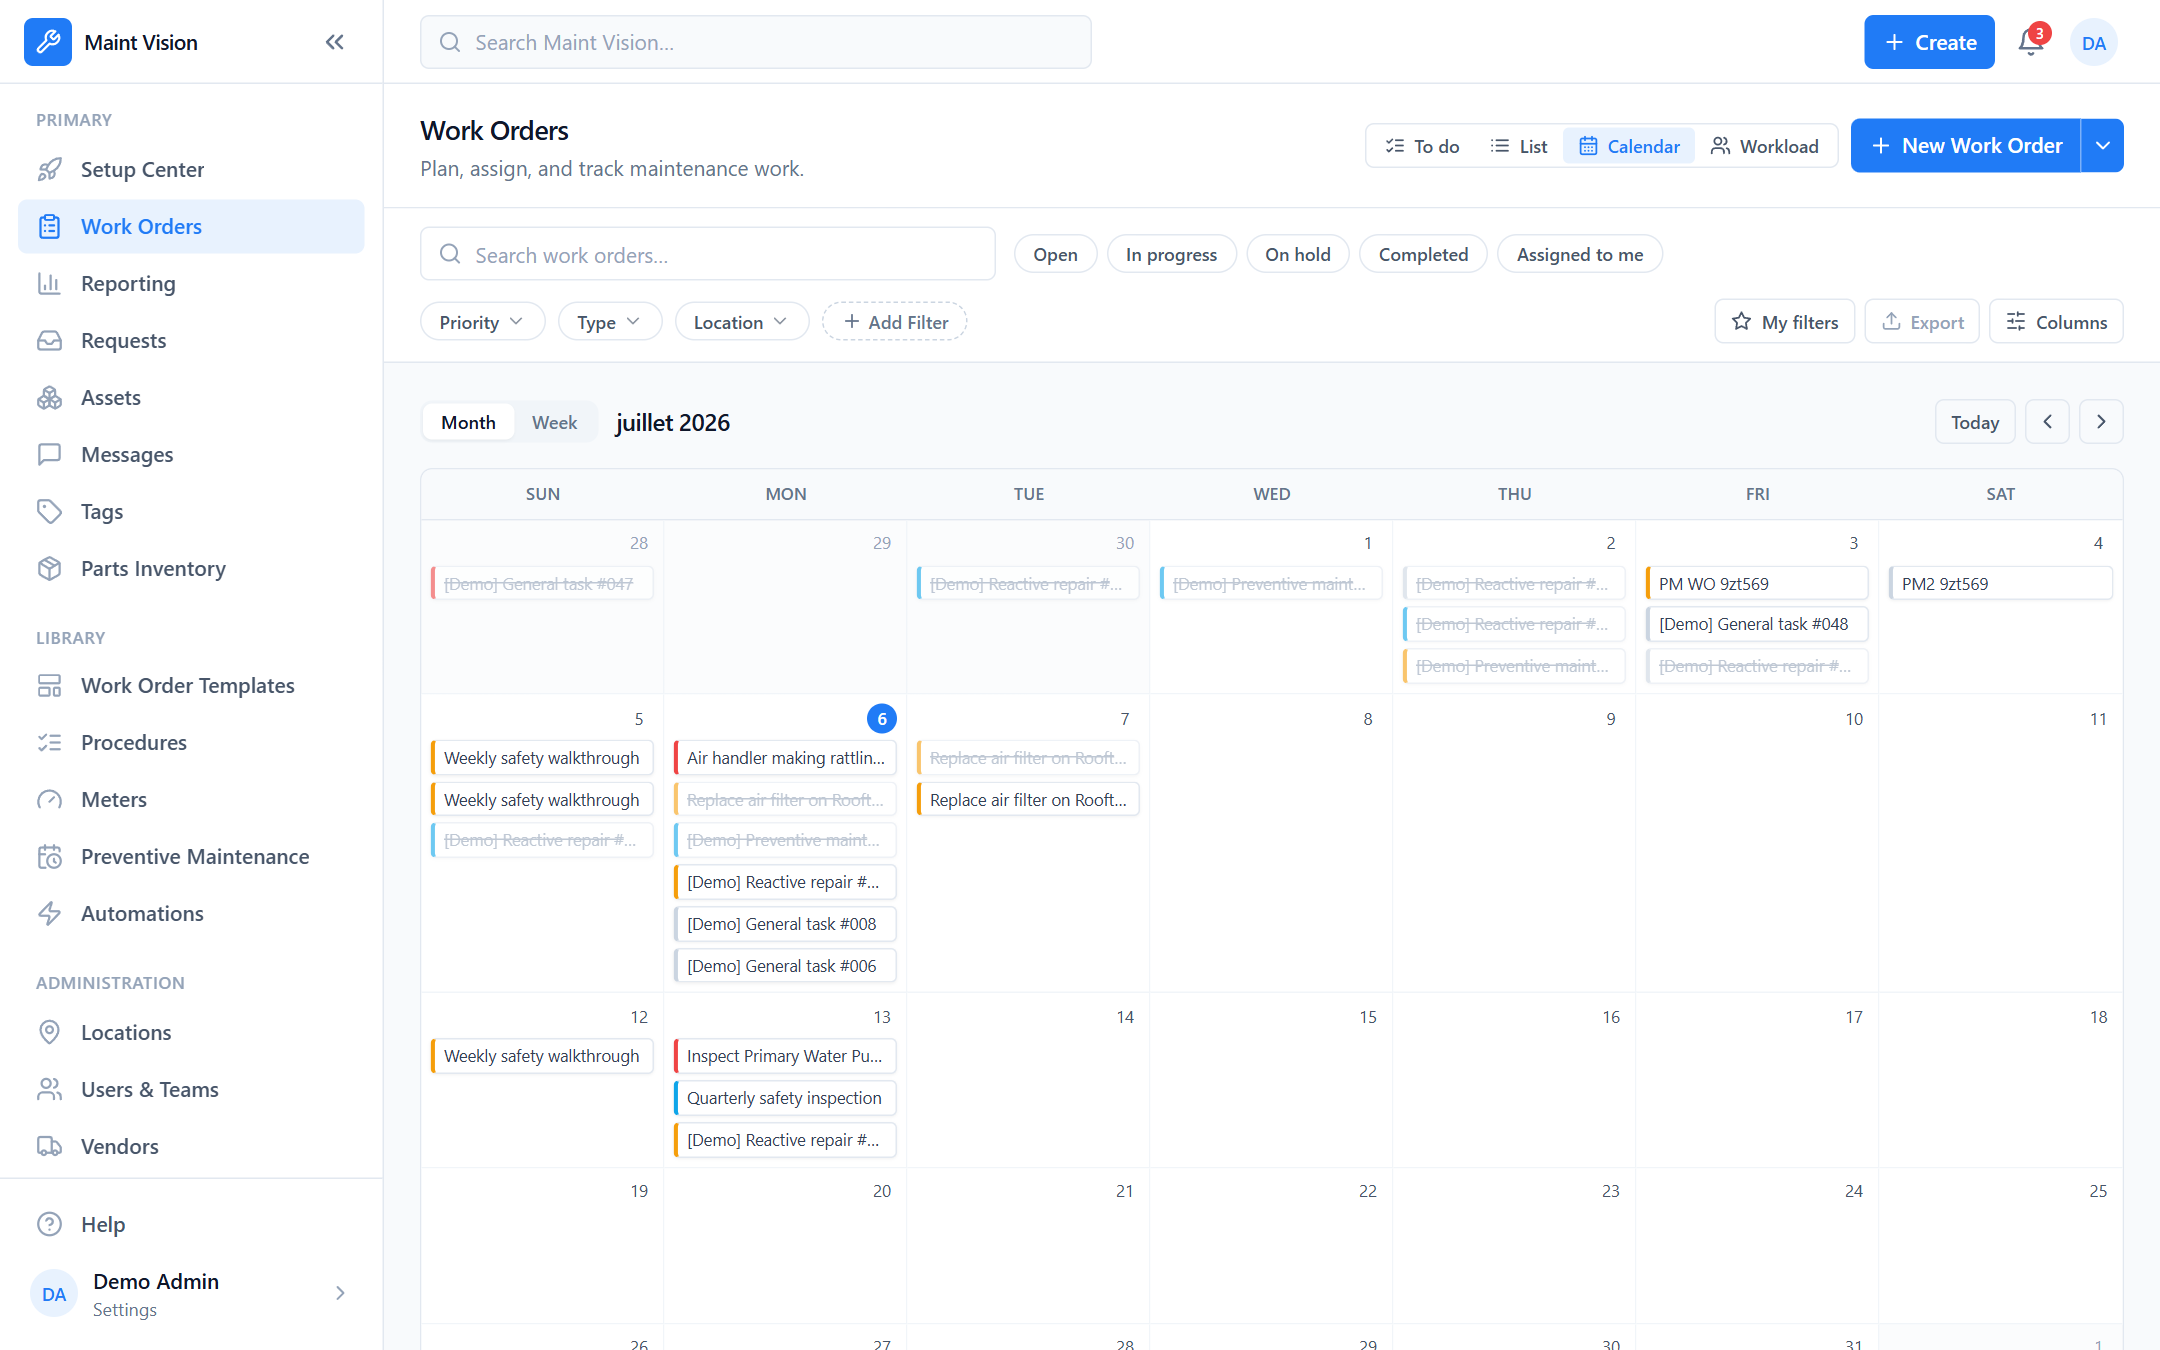
Task: Collapse the sidebar with double chevron icon
Action: pyautogui.click(x=335, y=42)
